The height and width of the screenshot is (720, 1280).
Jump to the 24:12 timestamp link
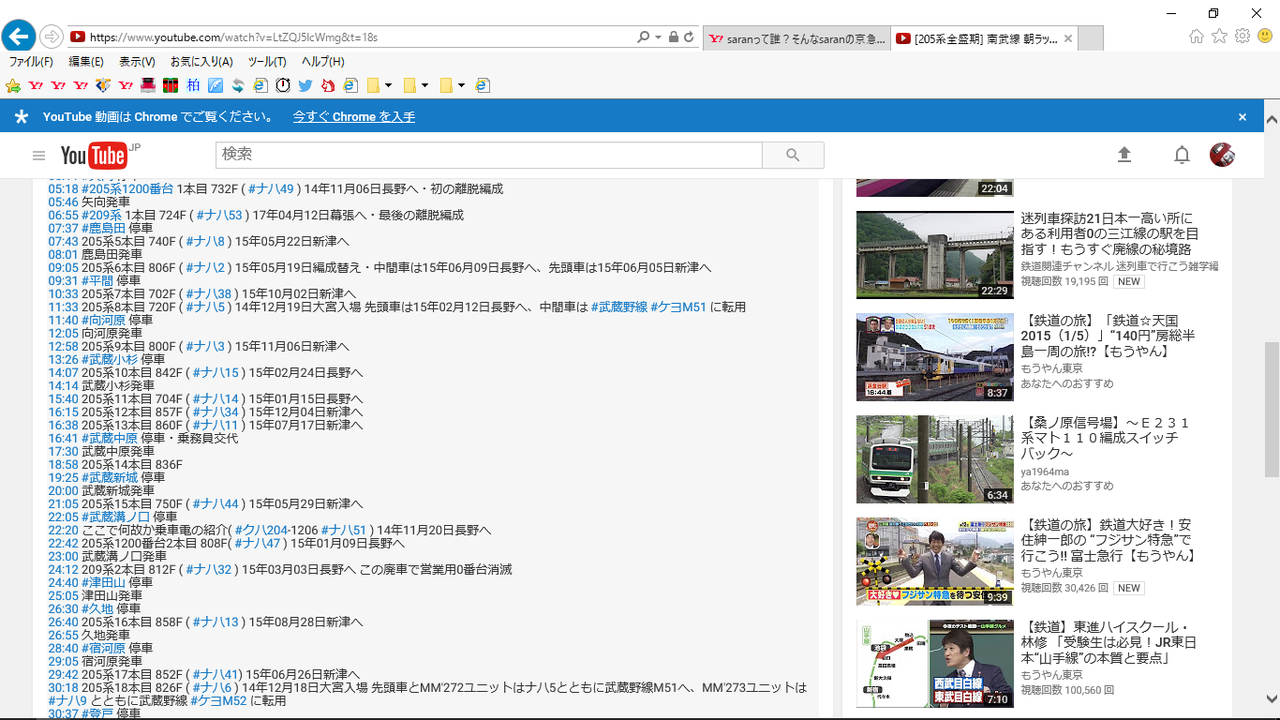tap(63, 569)
